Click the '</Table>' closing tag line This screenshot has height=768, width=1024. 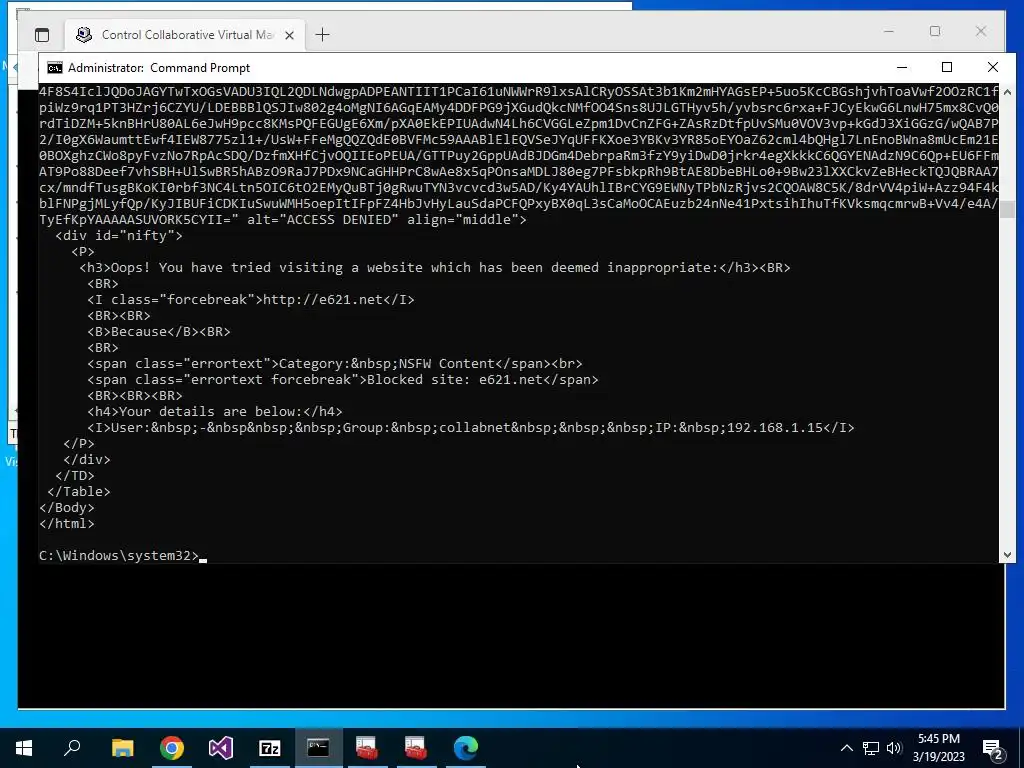79,492
